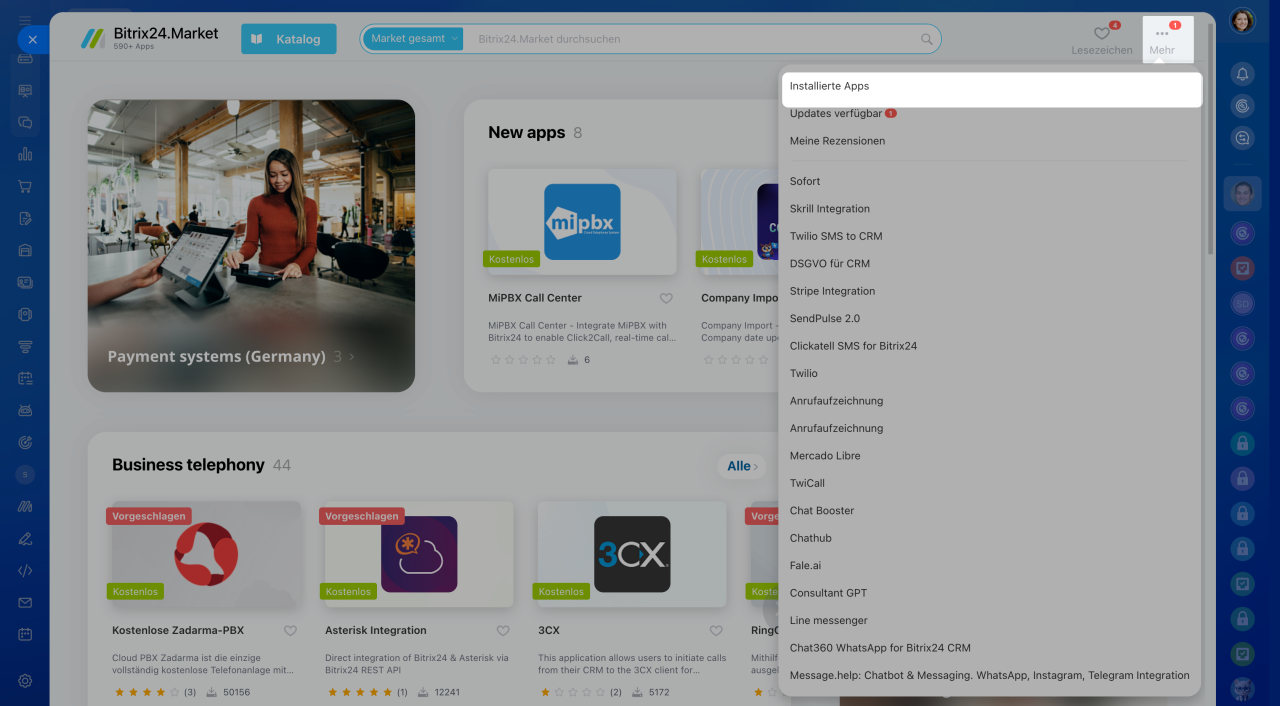Open the notifications bell in right sidebar
The image size is (1280, 706).
1243,74
